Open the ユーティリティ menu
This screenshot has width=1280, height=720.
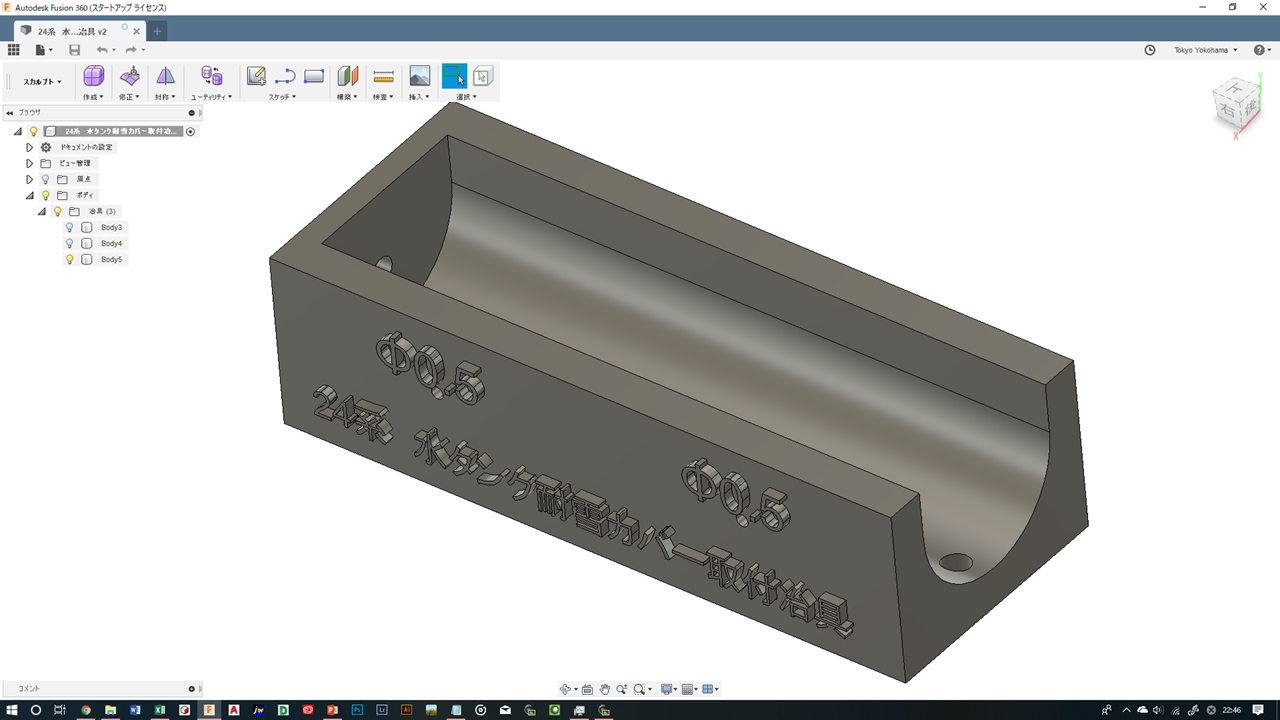211,97
